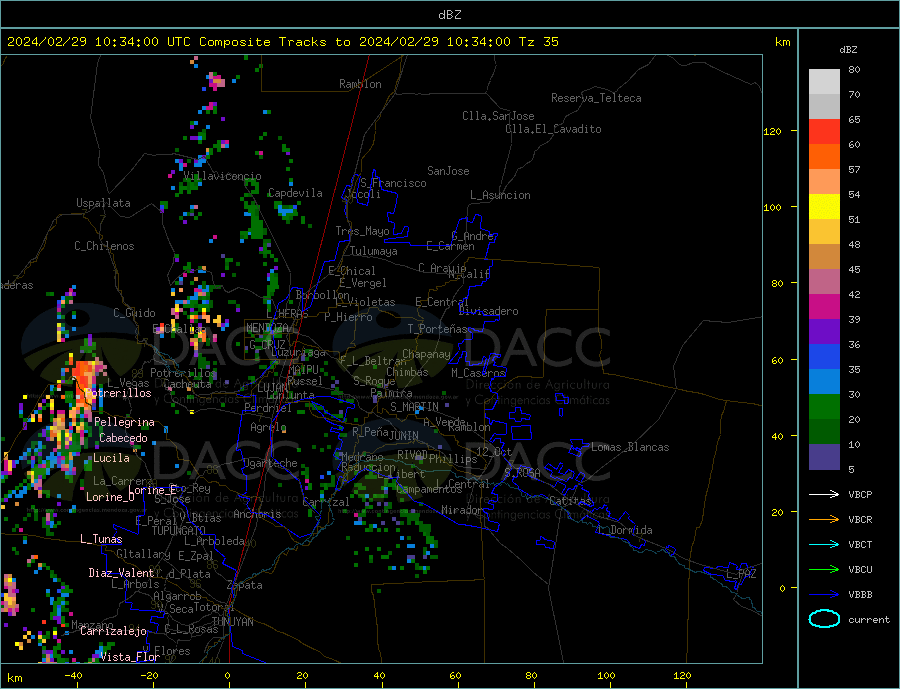This screenshot has height=689, width=900.
Task: Select the 'current' legend label
Action: pyautogui.click(x=869, y=620)
